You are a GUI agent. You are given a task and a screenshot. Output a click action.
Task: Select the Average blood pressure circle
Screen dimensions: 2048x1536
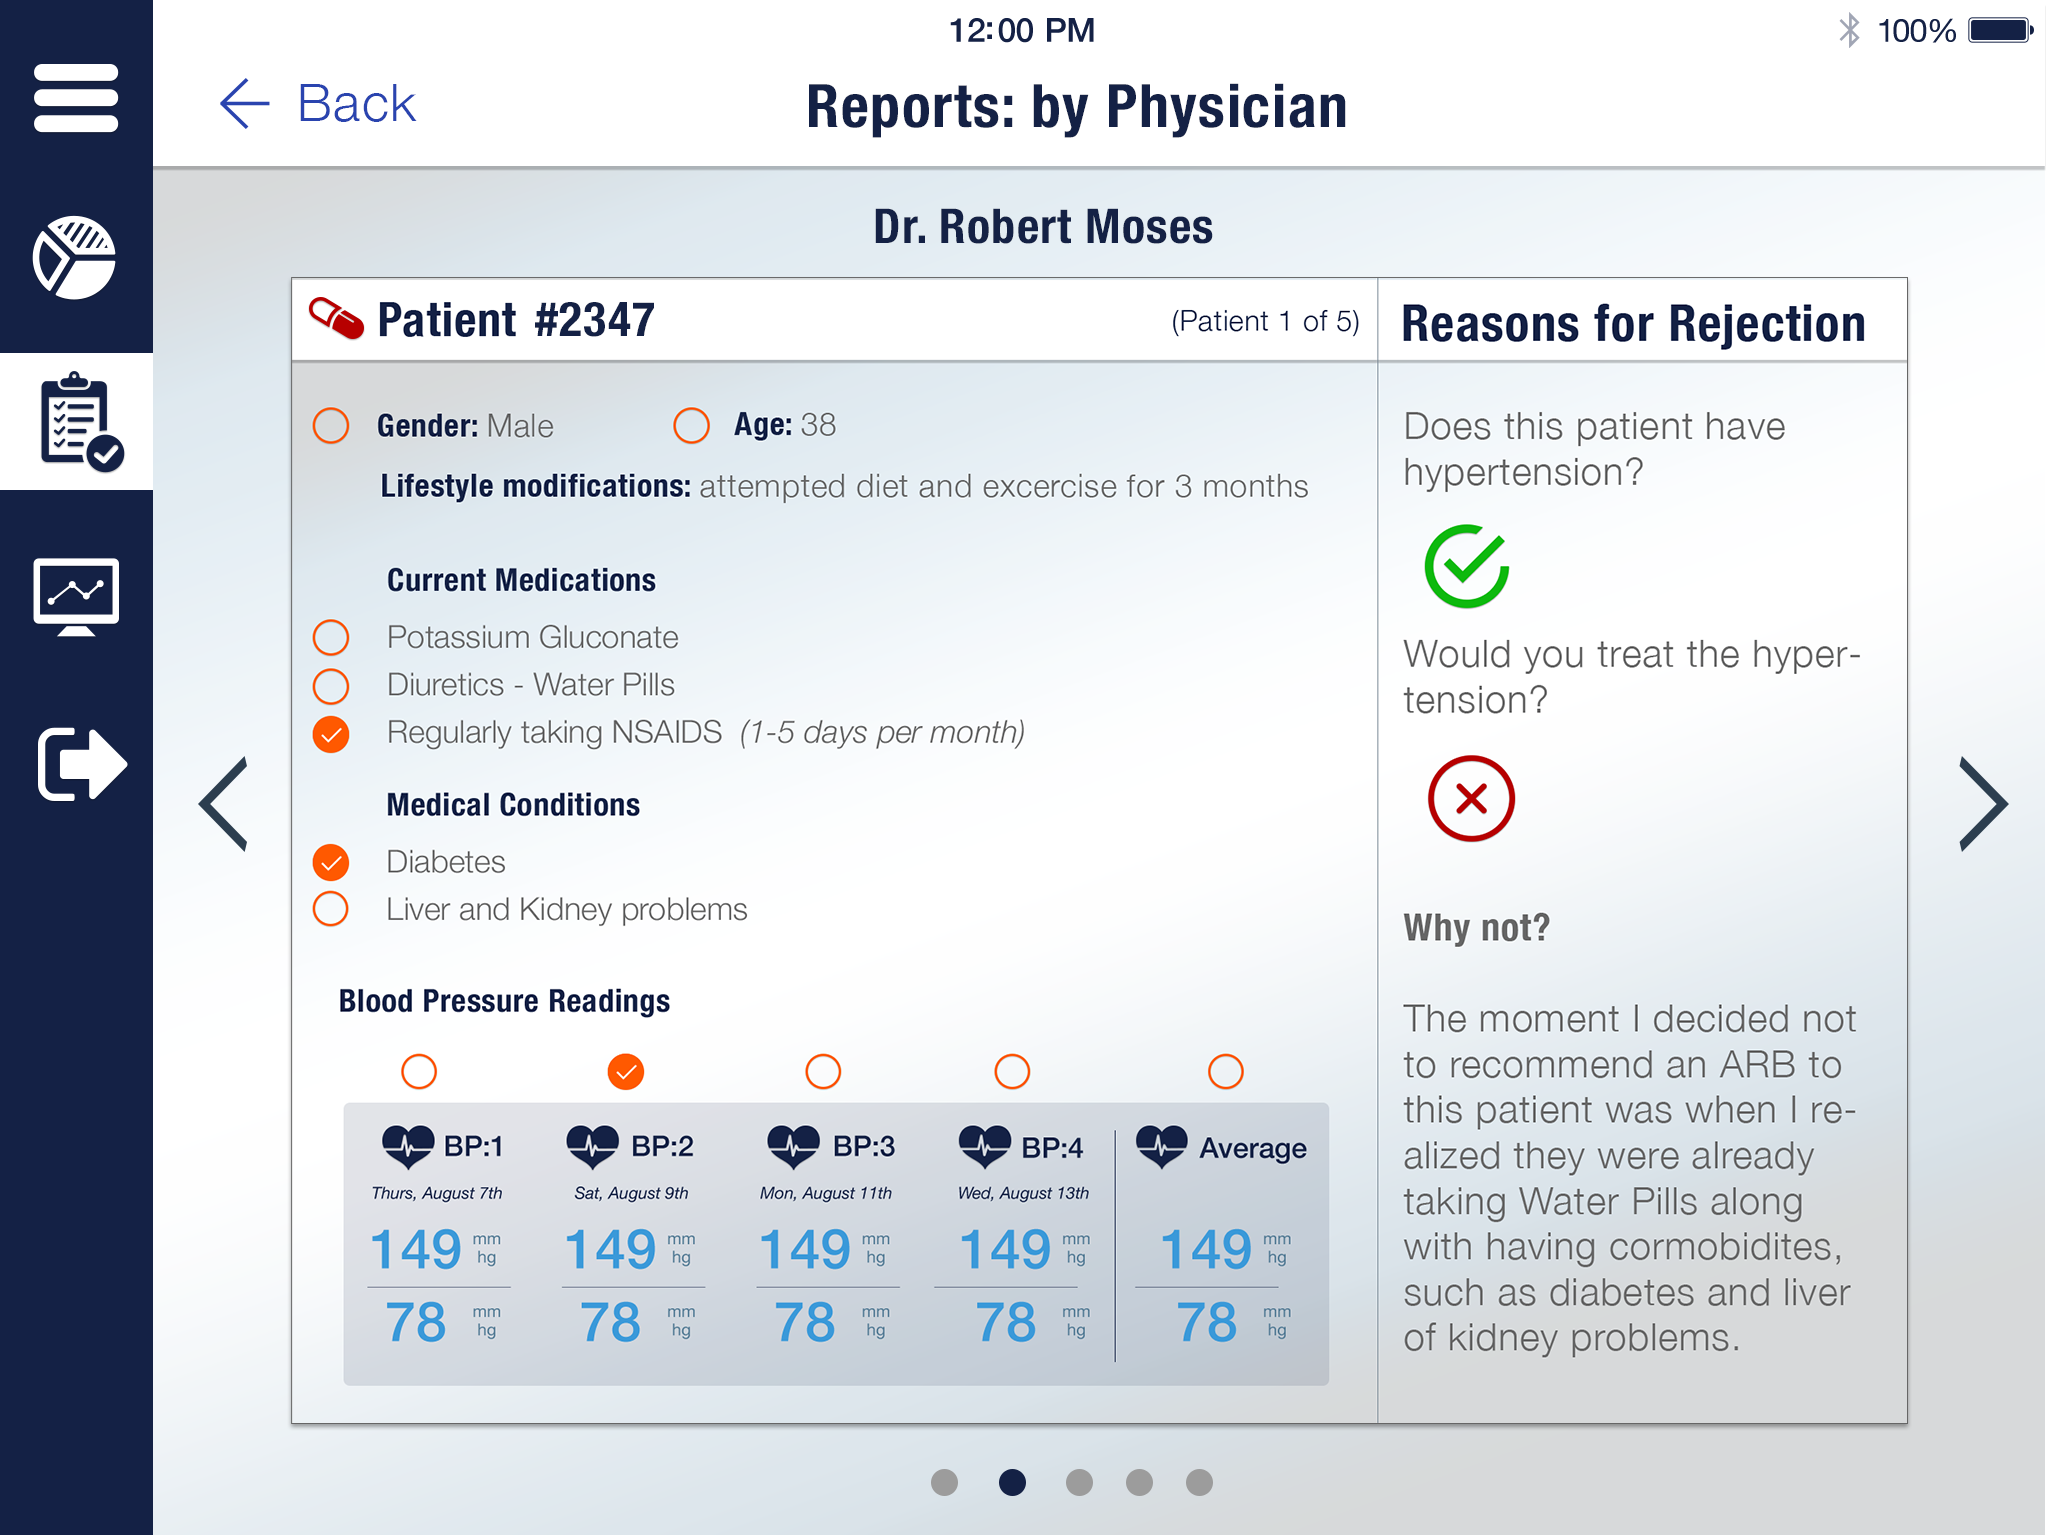(1225, 1072)
